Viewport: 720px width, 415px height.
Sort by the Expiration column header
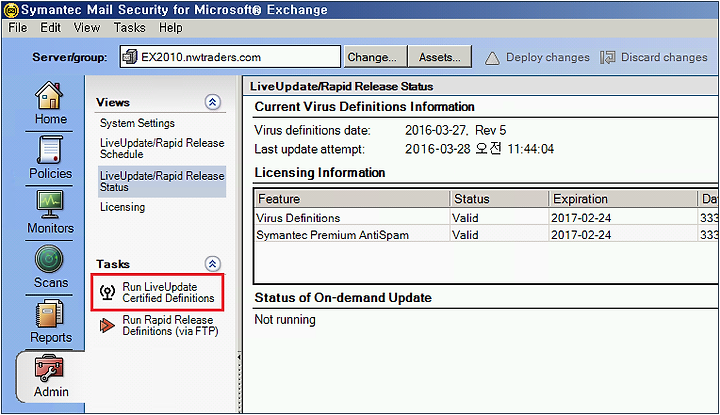[x=624, y=199]
